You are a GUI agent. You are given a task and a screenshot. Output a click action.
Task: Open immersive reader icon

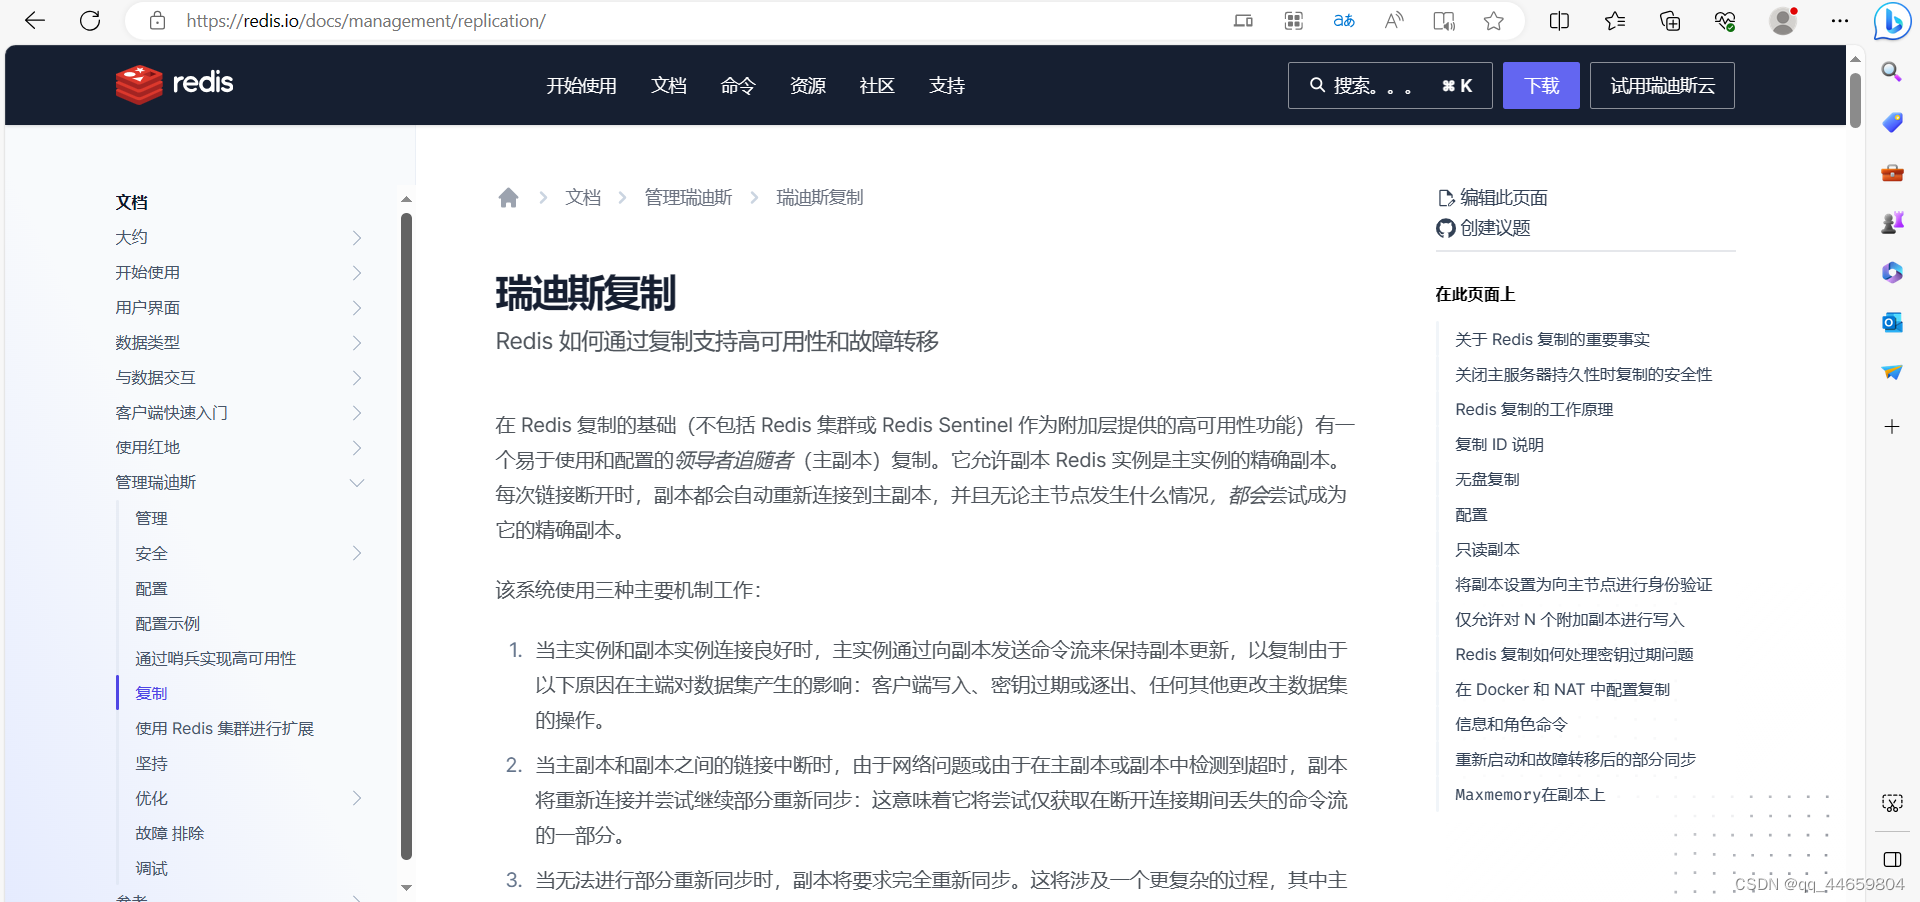[1444, 21]
